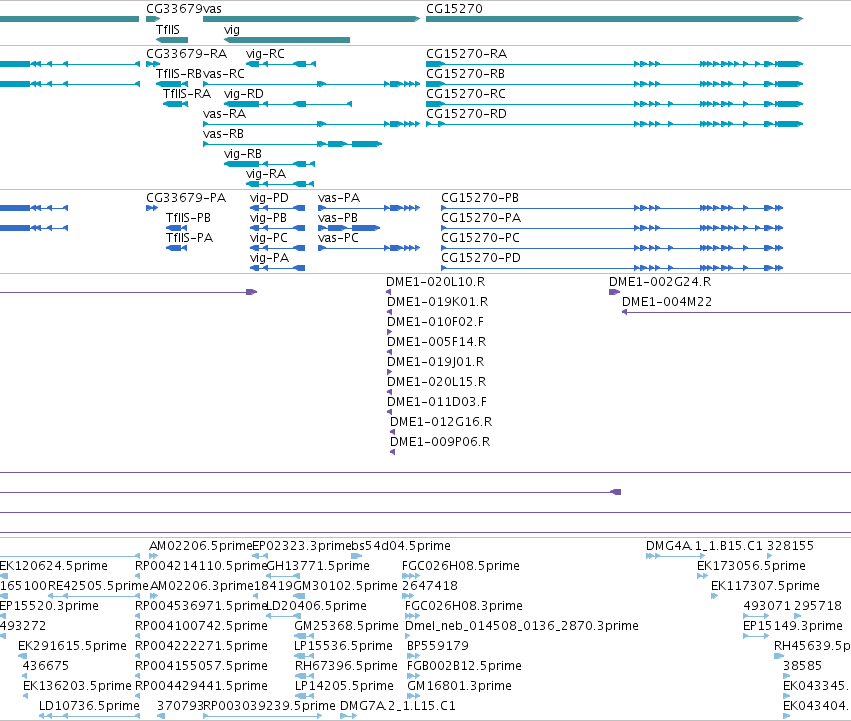Click EST EK291615.5prime label
Screen dimensions: 851x721
72,646
